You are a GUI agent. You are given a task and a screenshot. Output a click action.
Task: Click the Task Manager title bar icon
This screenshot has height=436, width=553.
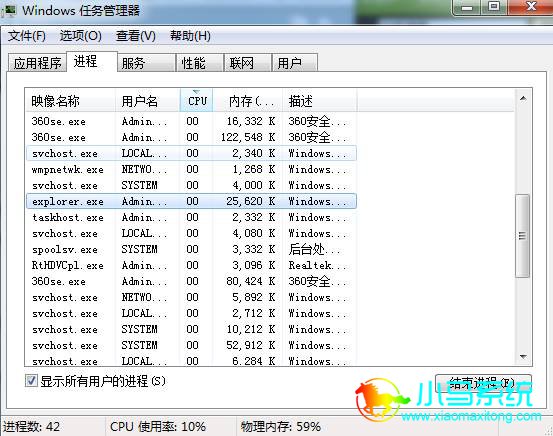coord(8,10)
